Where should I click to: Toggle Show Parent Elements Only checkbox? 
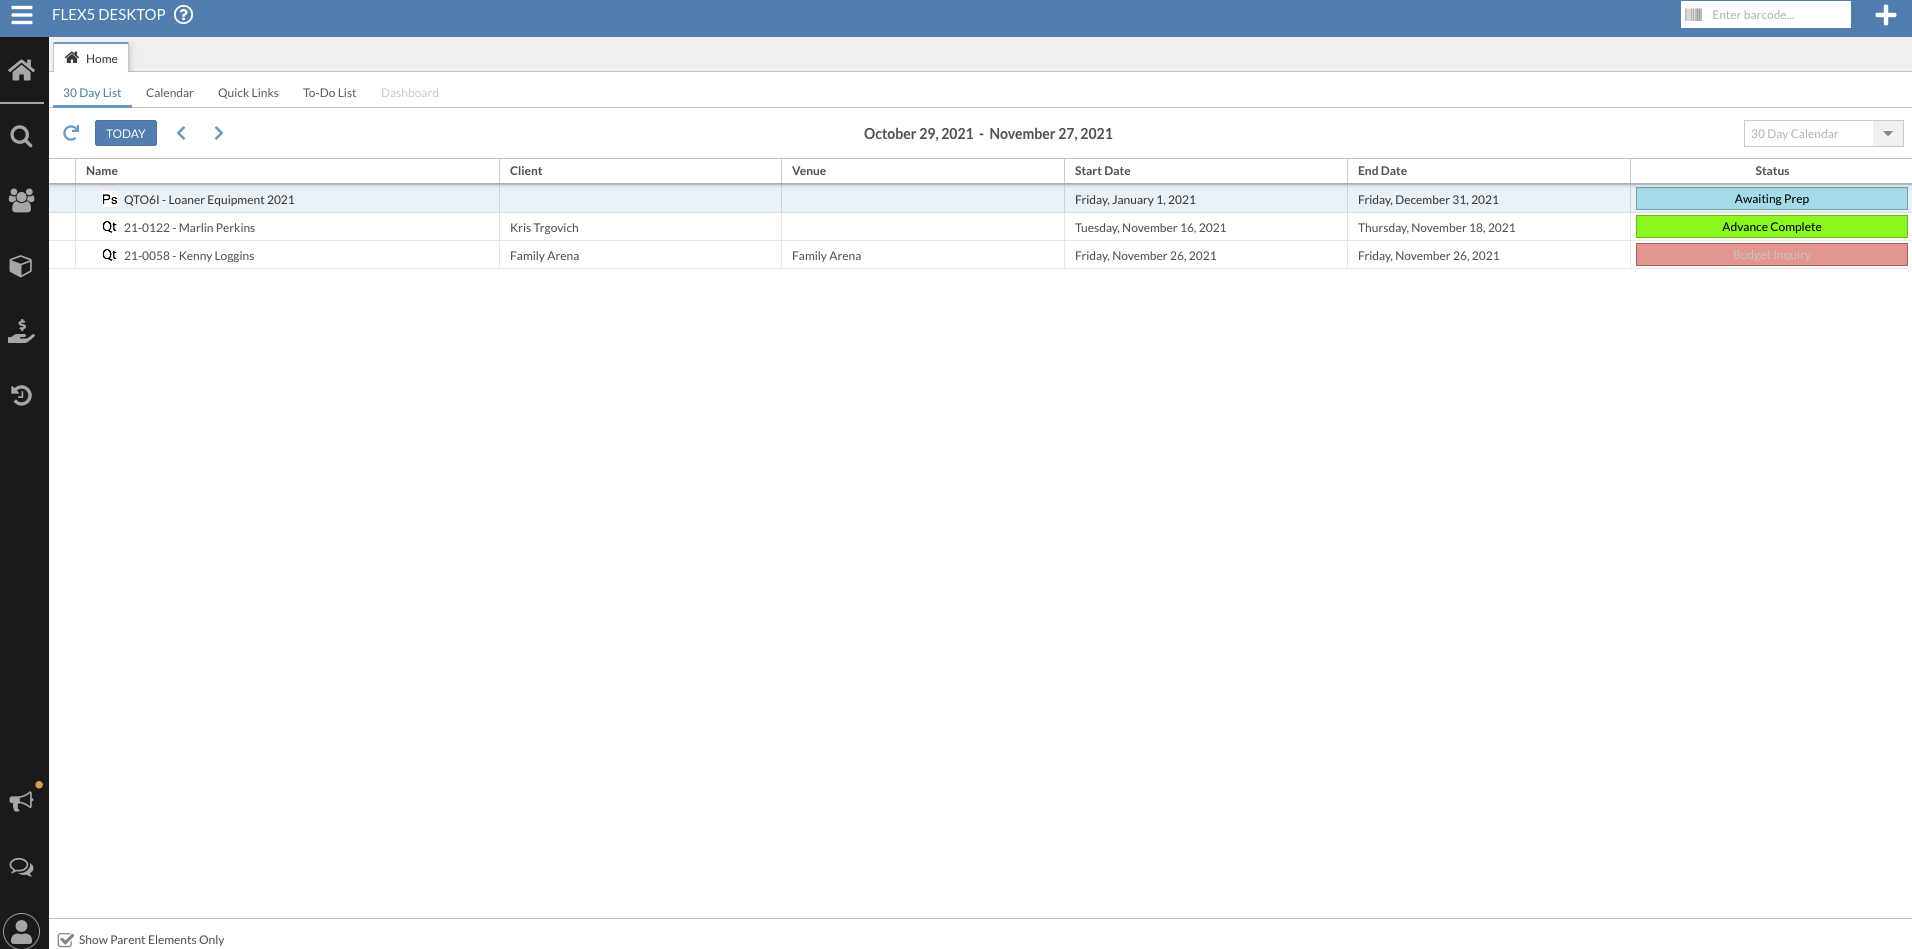pyautogui.click(x=66, y=939)
